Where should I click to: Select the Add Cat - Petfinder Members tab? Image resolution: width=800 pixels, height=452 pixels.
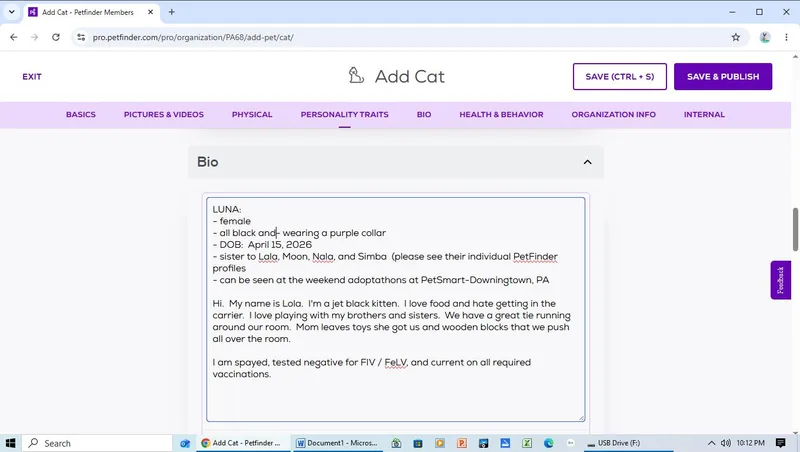[88, 12]
